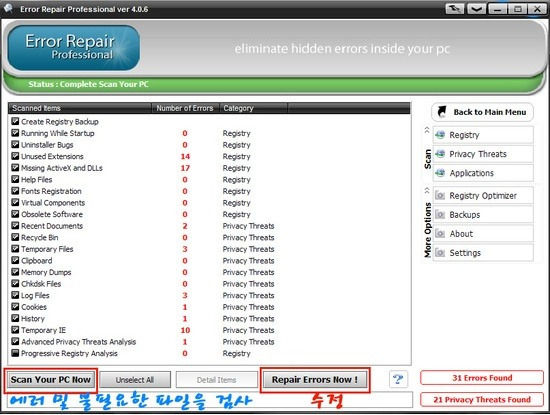Click error count 10 for Temporary IE
The height and width of the screenshot is (415, 550).
click(185, 330)
